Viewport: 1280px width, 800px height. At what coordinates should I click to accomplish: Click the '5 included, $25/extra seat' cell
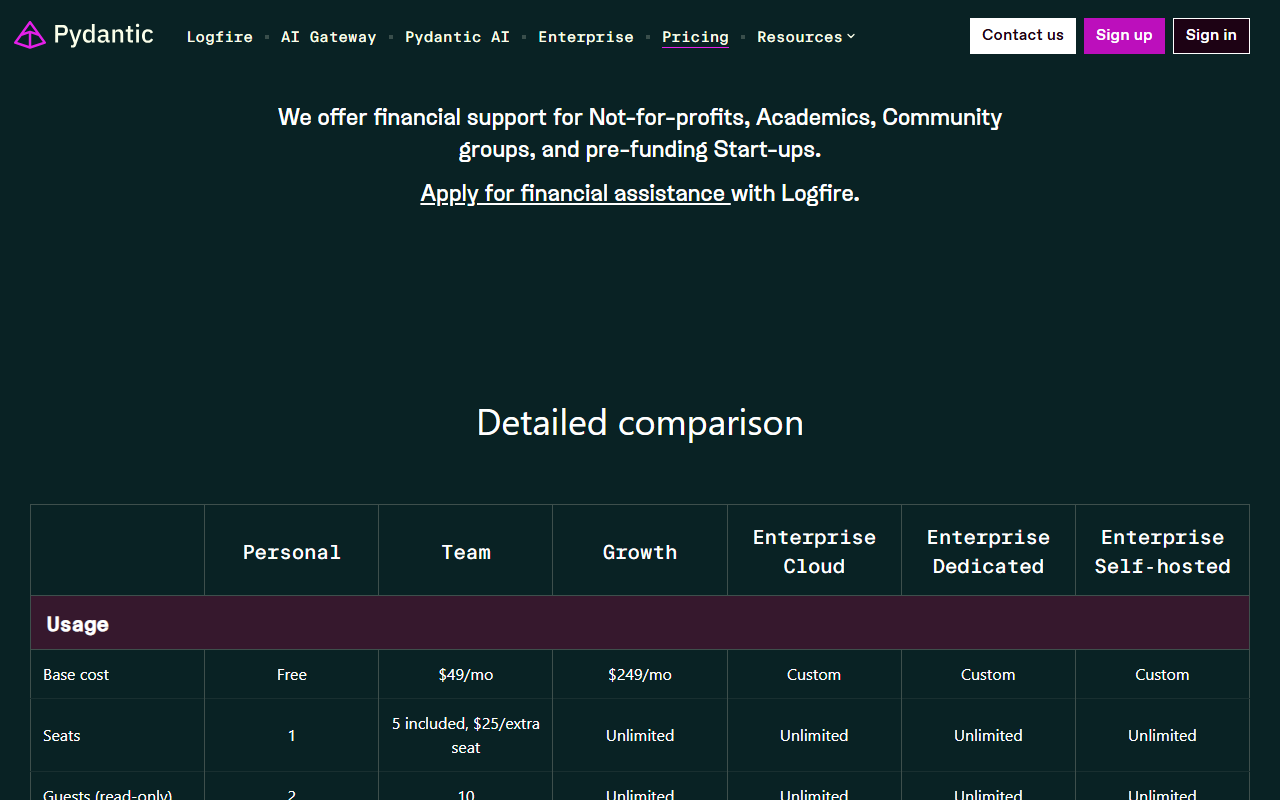point(466,736)
